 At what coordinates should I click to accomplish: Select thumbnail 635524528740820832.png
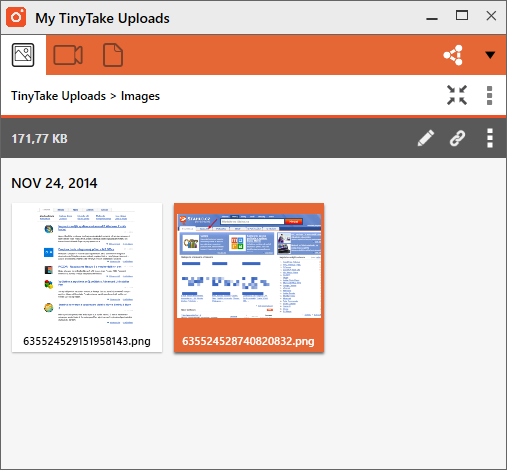(x=249, y=278)
